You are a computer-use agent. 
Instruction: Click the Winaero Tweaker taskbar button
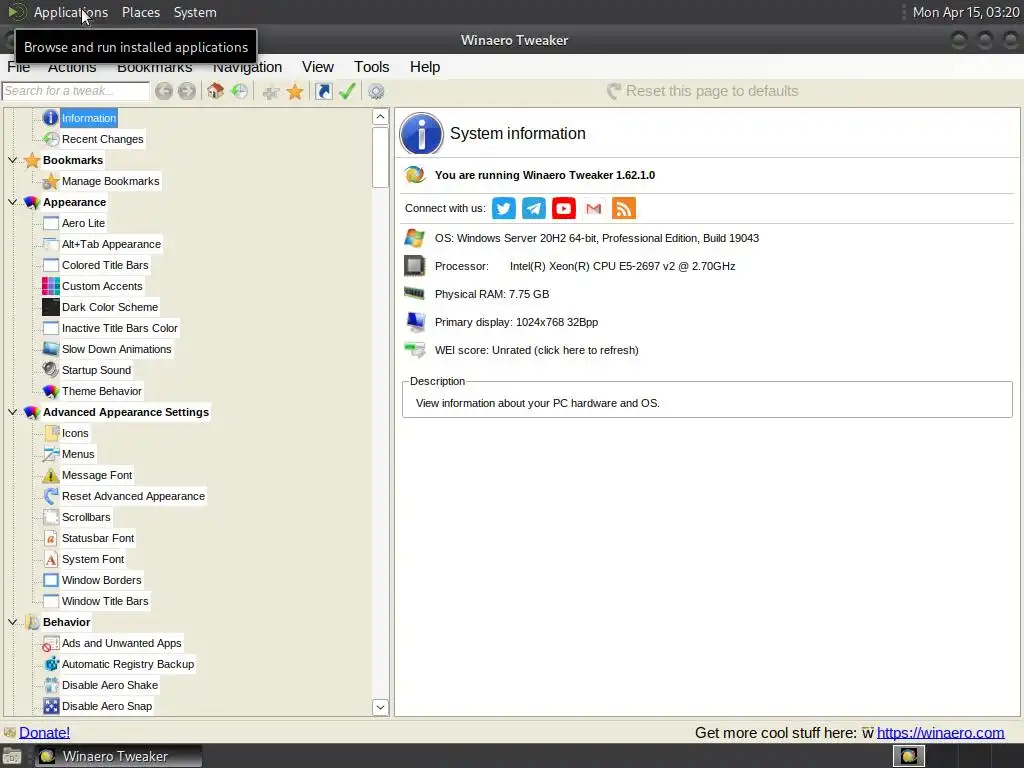pos(118,756)
